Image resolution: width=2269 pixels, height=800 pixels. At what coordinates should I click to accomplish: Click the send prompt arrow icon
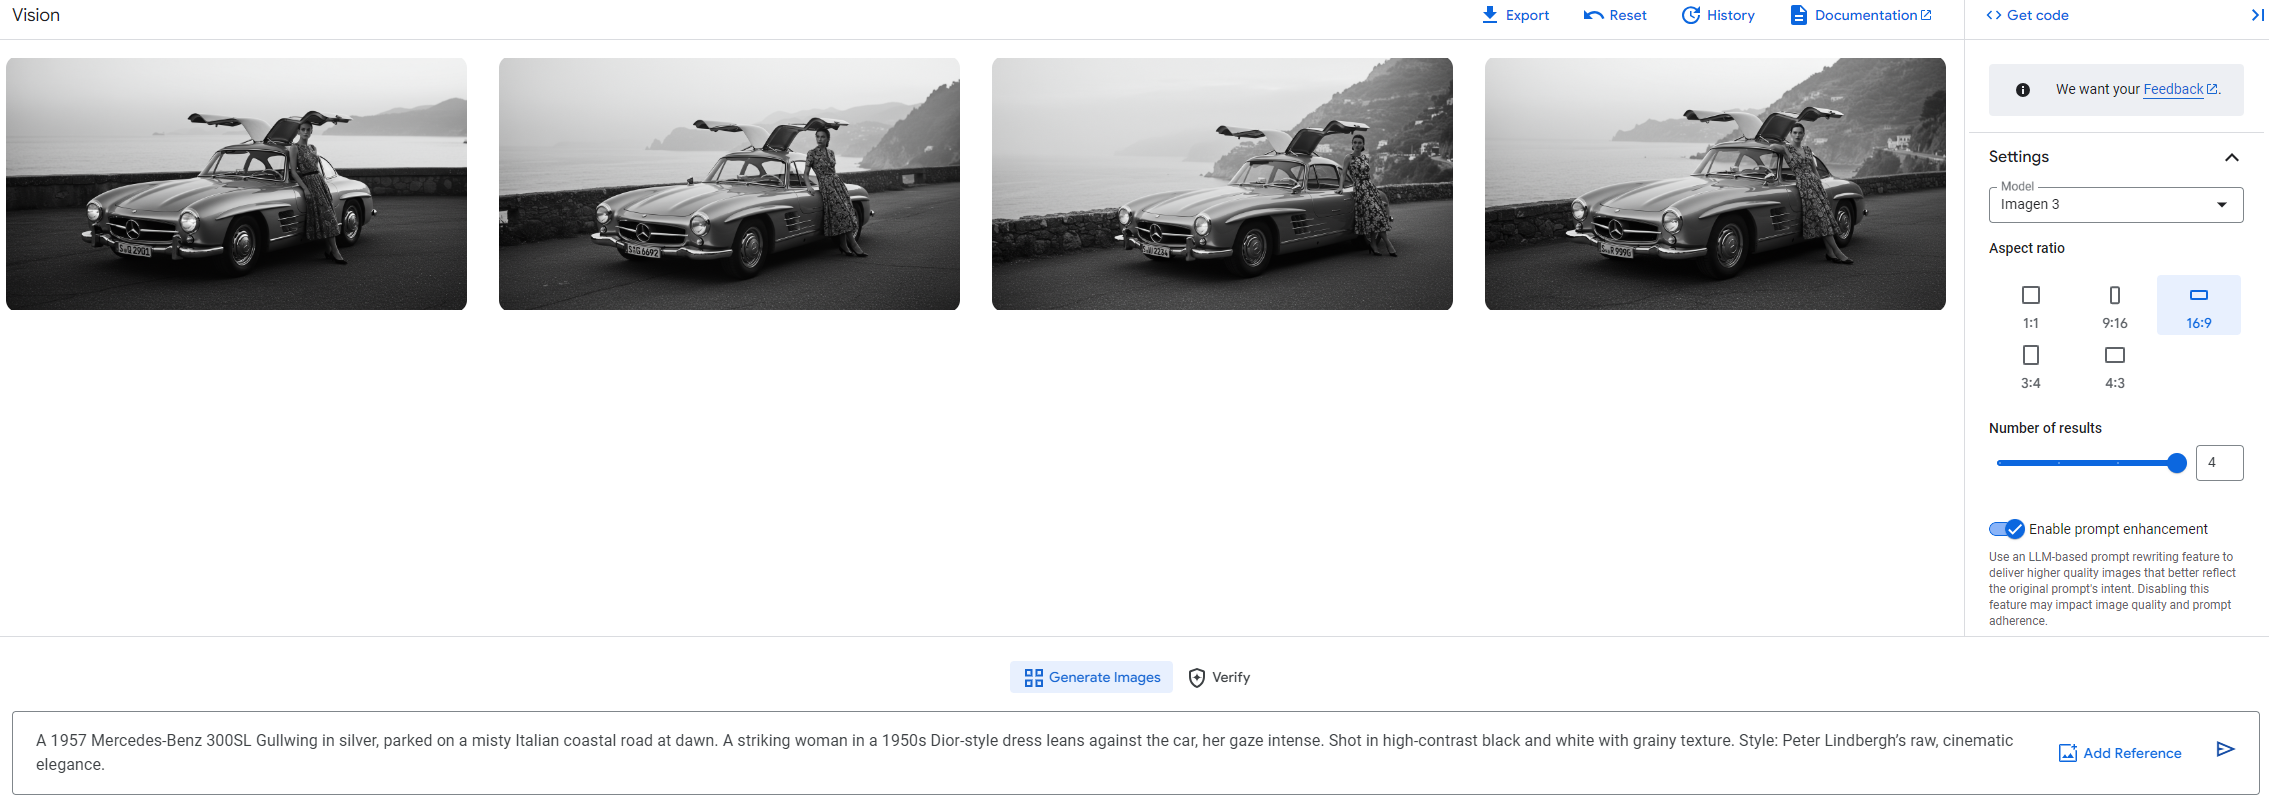tap(2225, 749)
